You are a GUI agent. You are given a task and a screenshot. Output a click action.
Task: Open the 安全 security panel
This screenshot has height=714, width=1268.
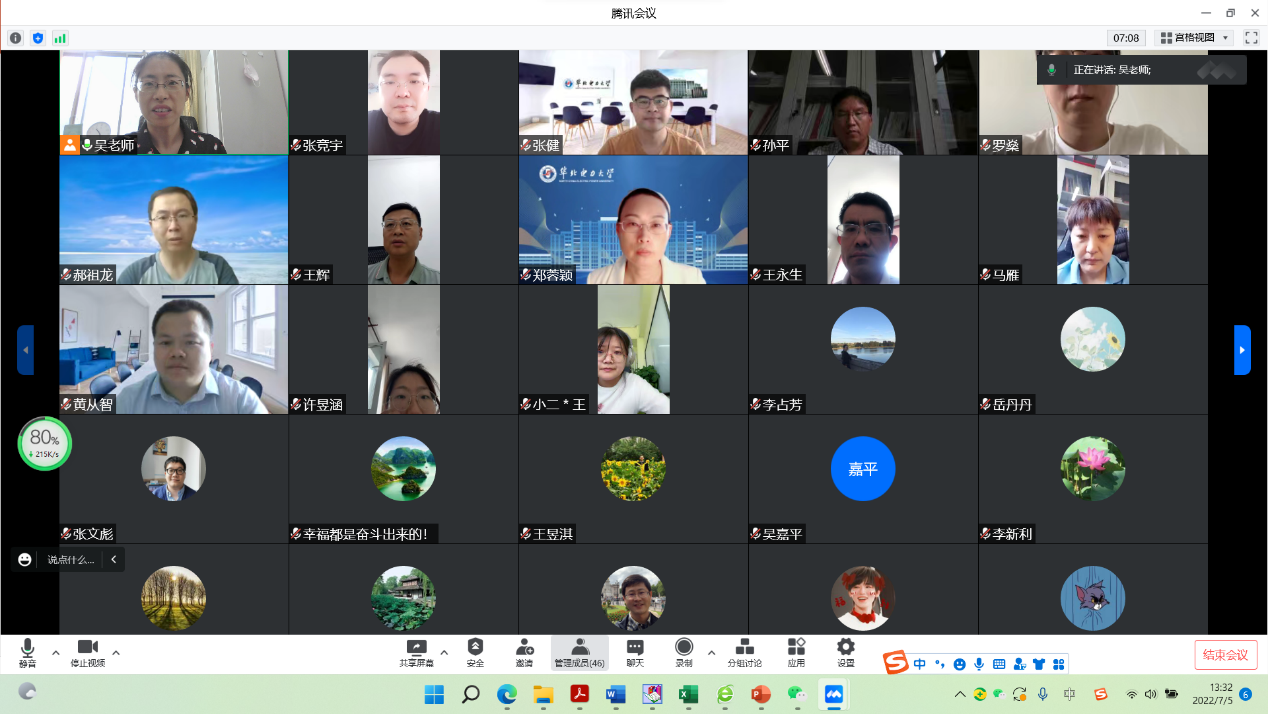(475, 652)
